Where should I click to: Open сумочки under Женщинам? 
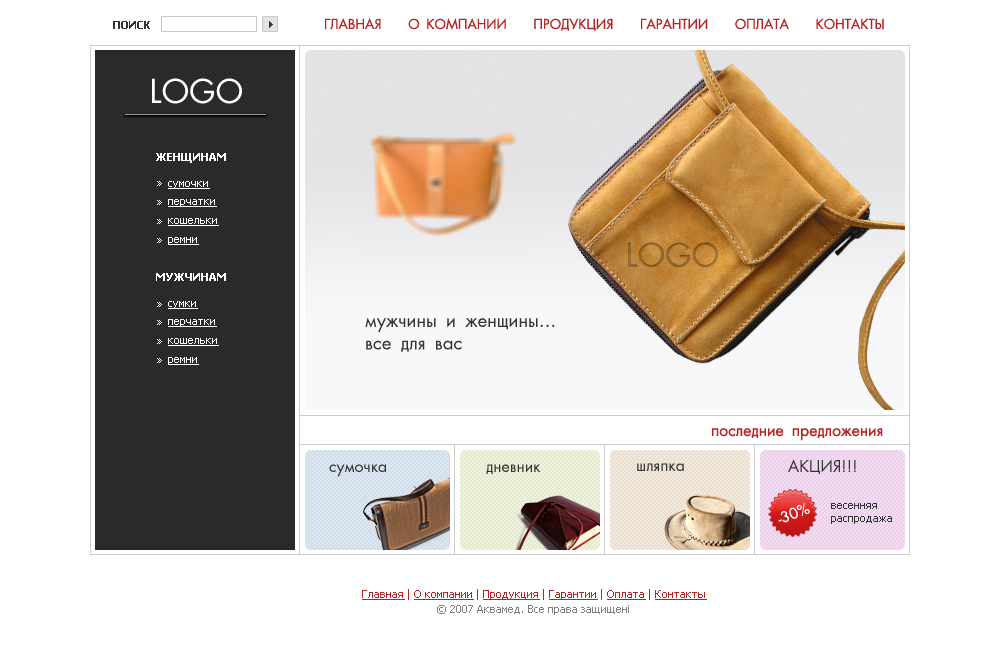coord(188,184)
